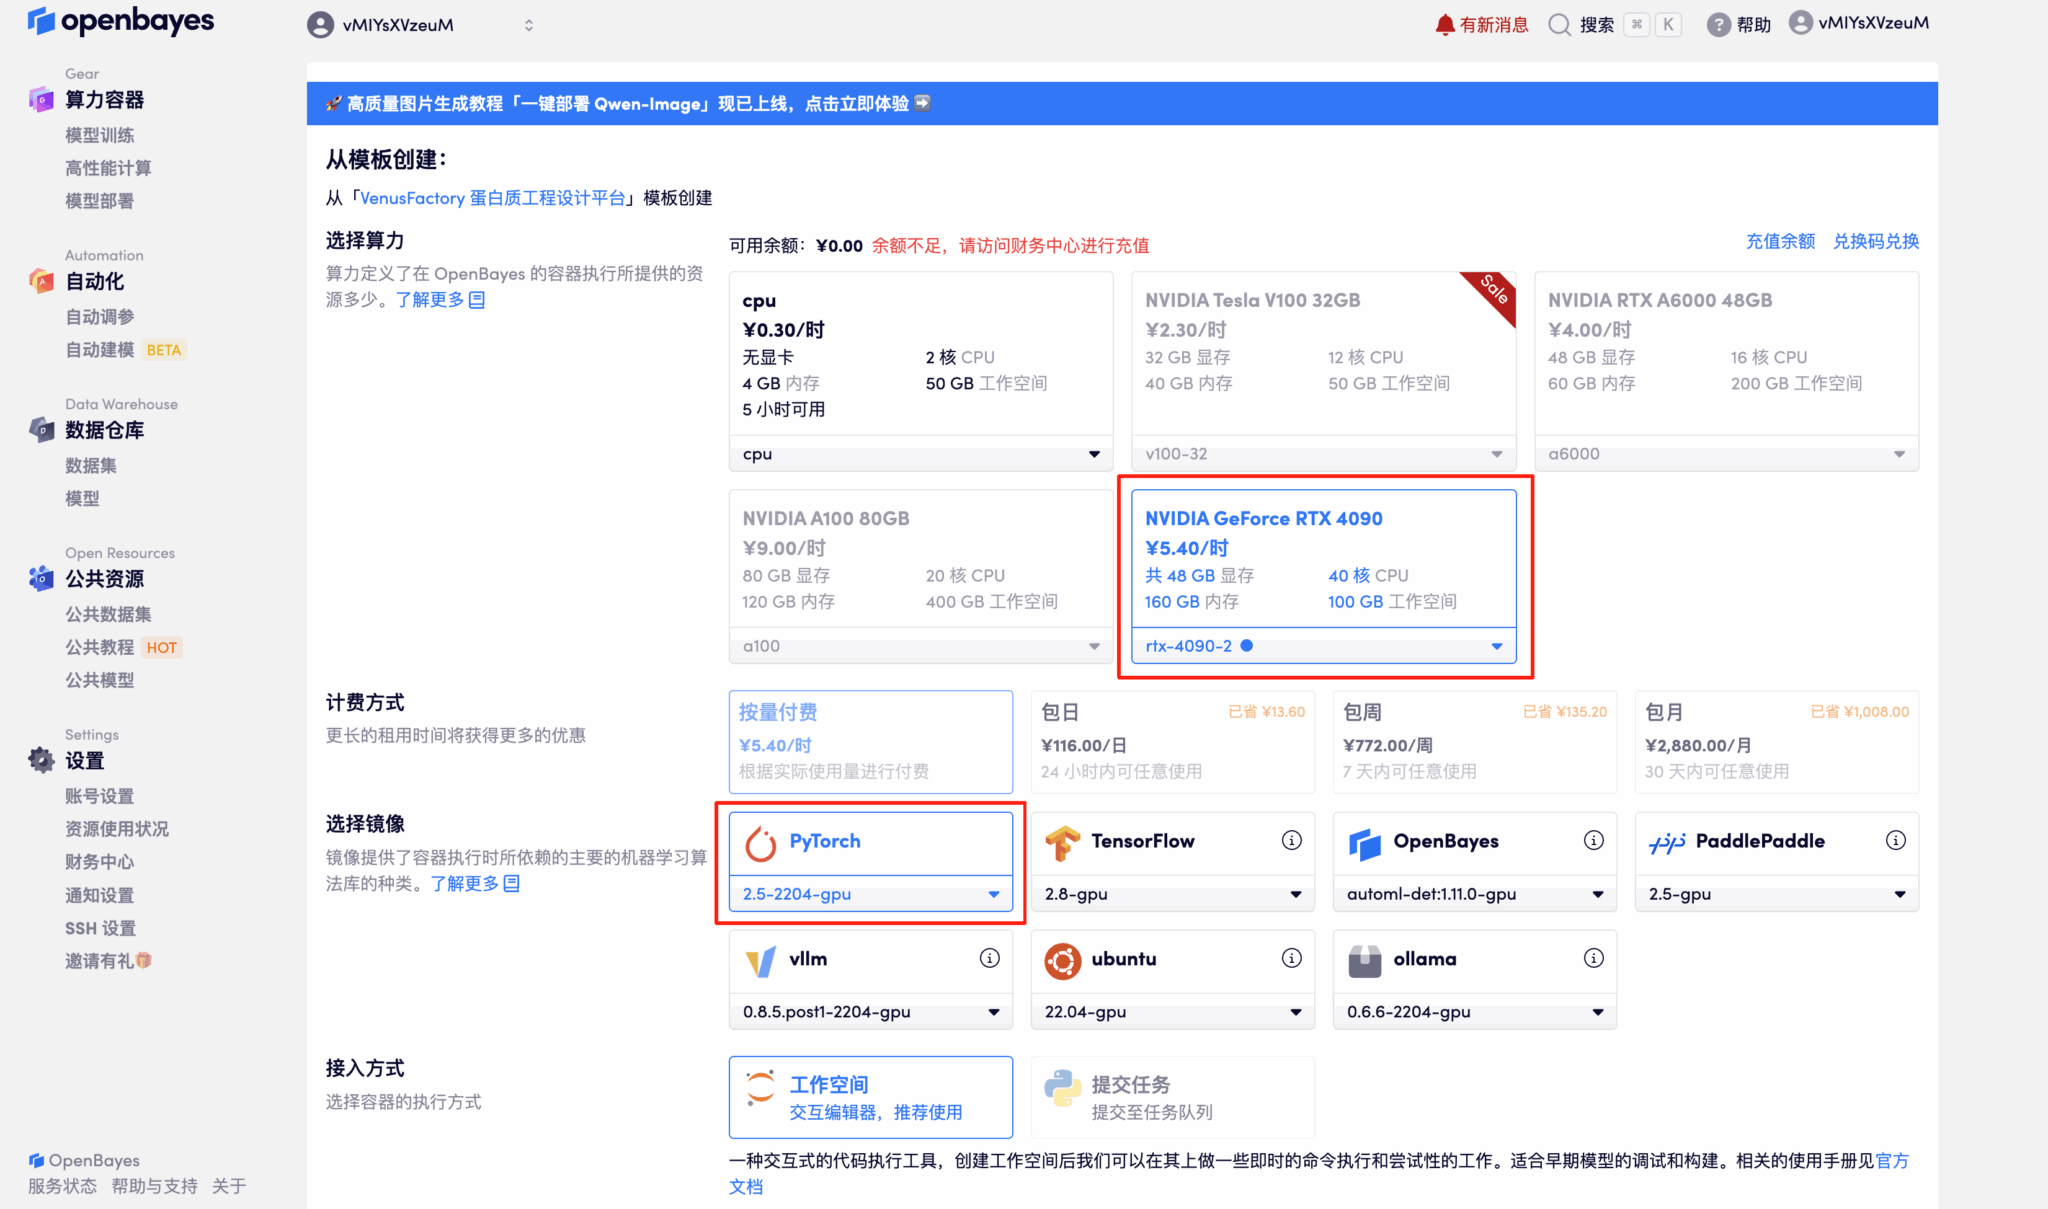This screenshot has height=1209, width=2048.
Task: Click the PyTorch flame icon
Action: [763, 842]
